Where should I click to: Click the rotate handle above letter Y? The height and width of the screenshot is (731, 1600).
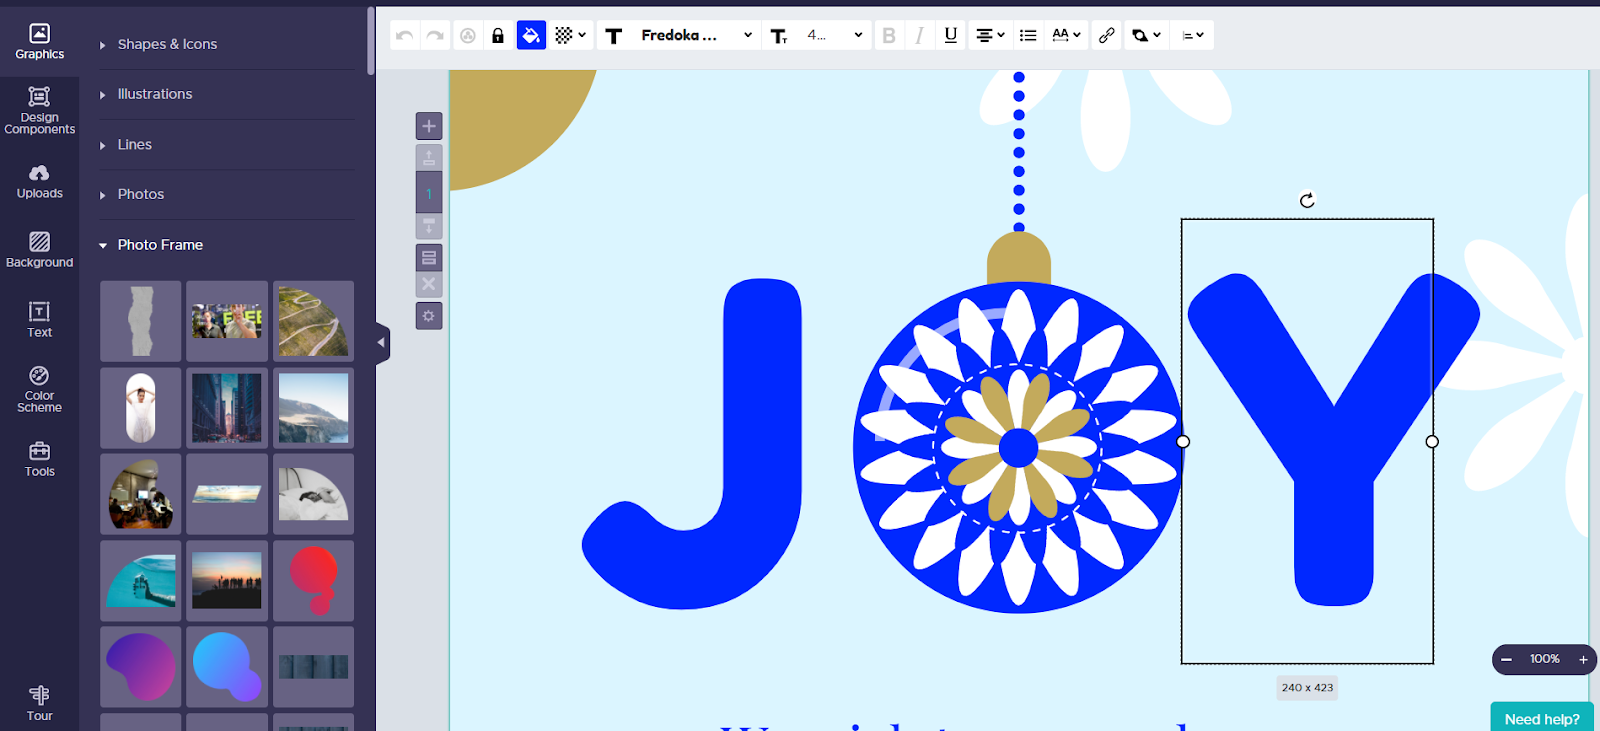tap(1307, 200)
